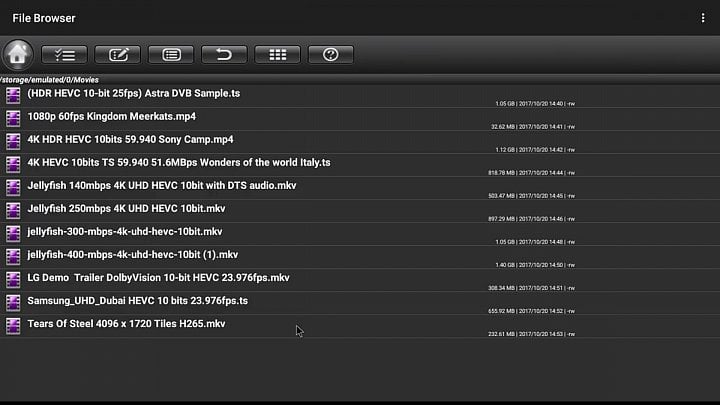Viewport: 720px width, 405px height.
Task: Click 818.78 MB details of Wonders Italy.ts
Action: pyautogui.click(x=531, y=173)
